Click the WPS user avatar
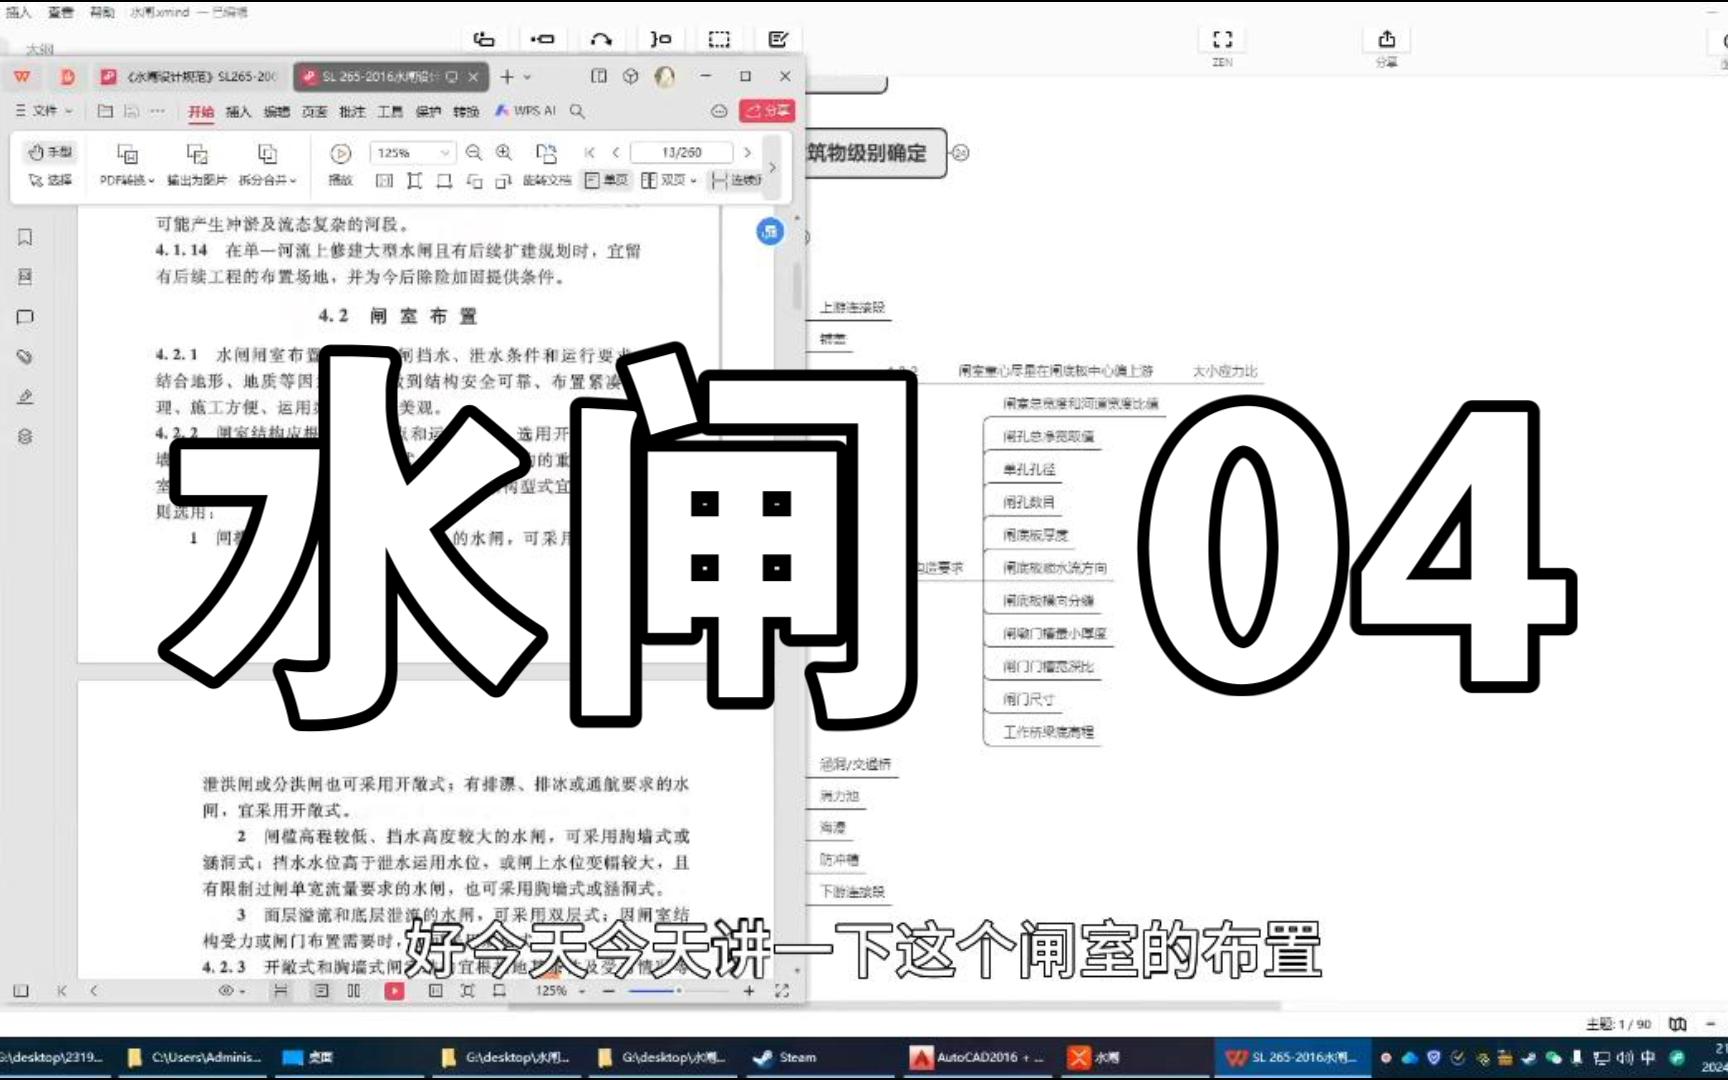 click(665, 76)
